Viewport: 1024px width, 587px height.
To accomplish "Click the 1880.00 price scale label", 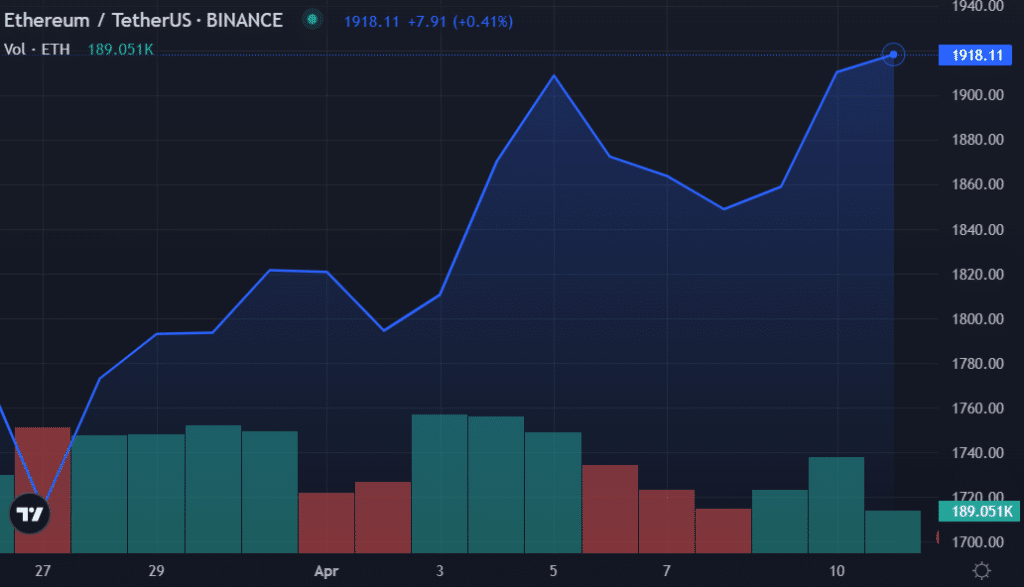I will coord(978,140).
